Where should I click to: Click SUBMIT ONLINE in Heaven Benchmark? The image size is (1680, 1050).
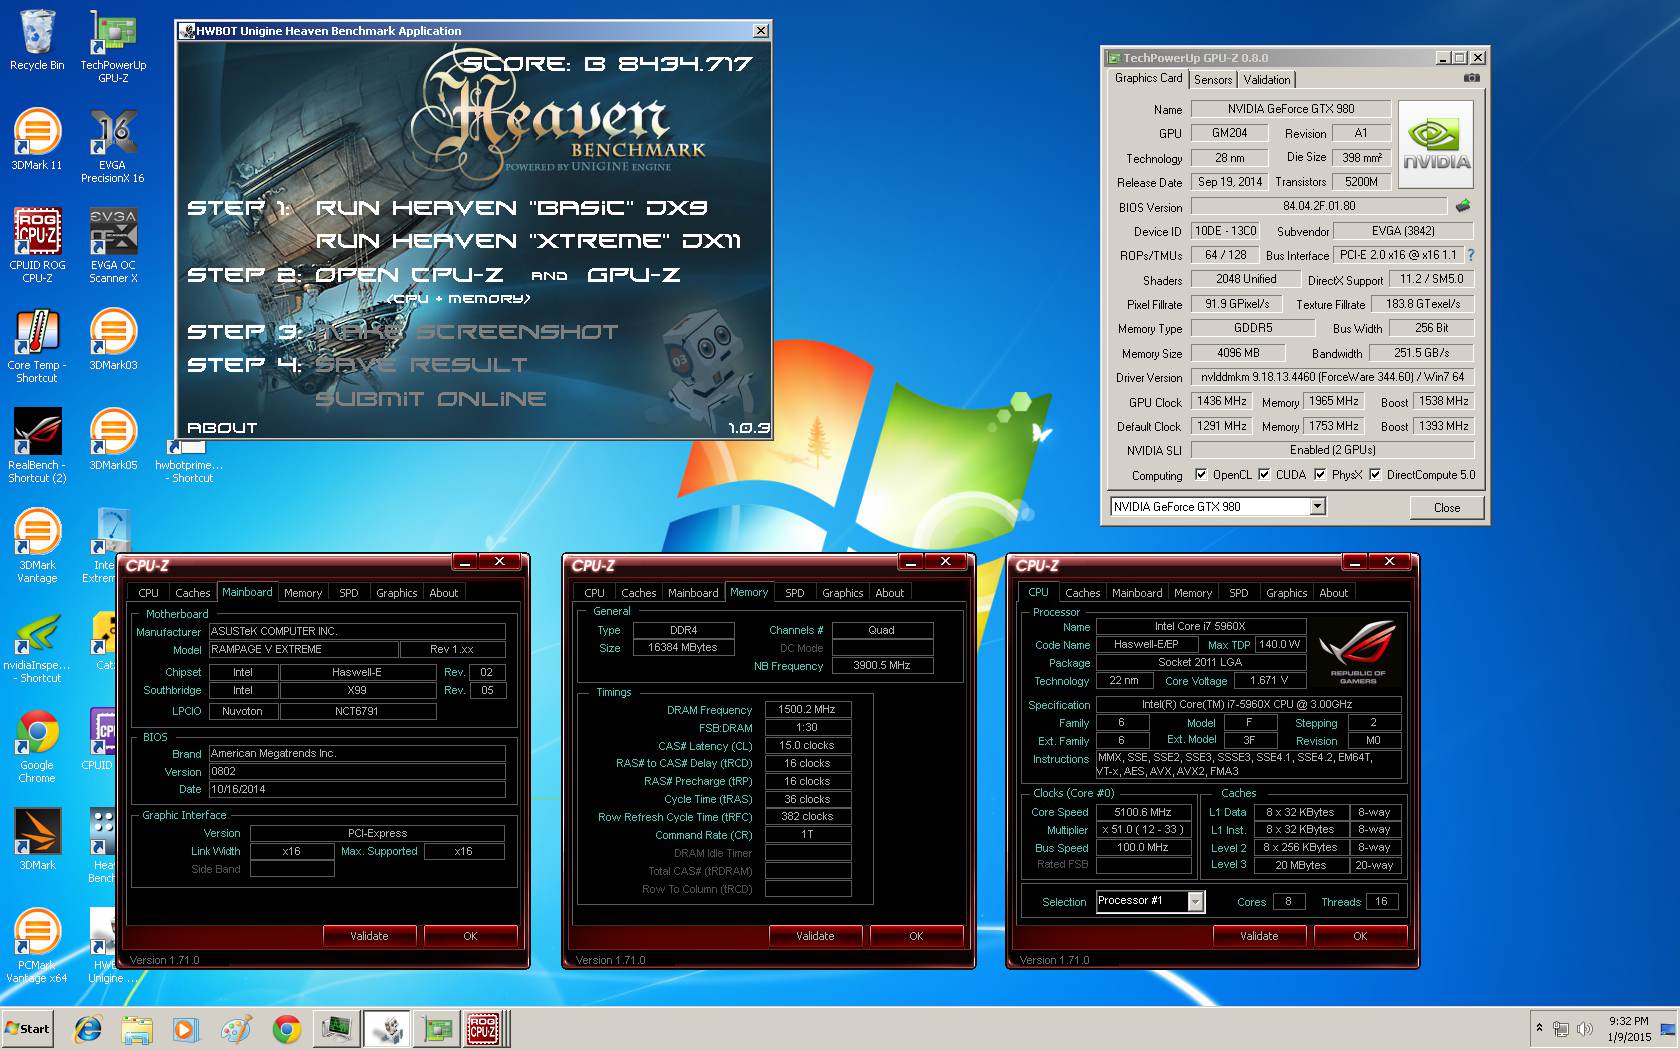(431, 399)
